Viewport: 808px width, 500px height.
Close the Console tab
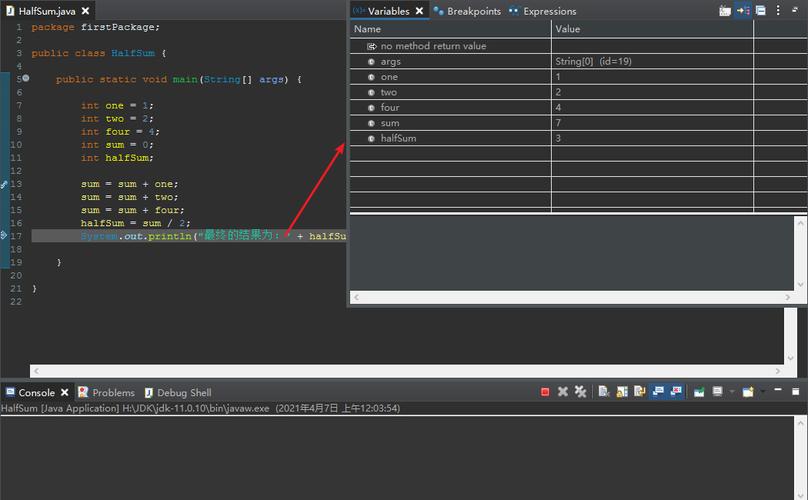coord(64,392)
